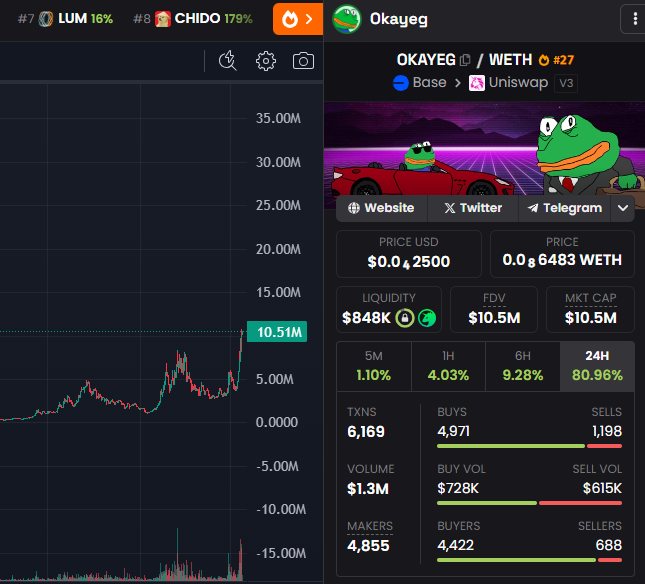Click the V3 version badge

pyautogui.click(x=566, y=83)
